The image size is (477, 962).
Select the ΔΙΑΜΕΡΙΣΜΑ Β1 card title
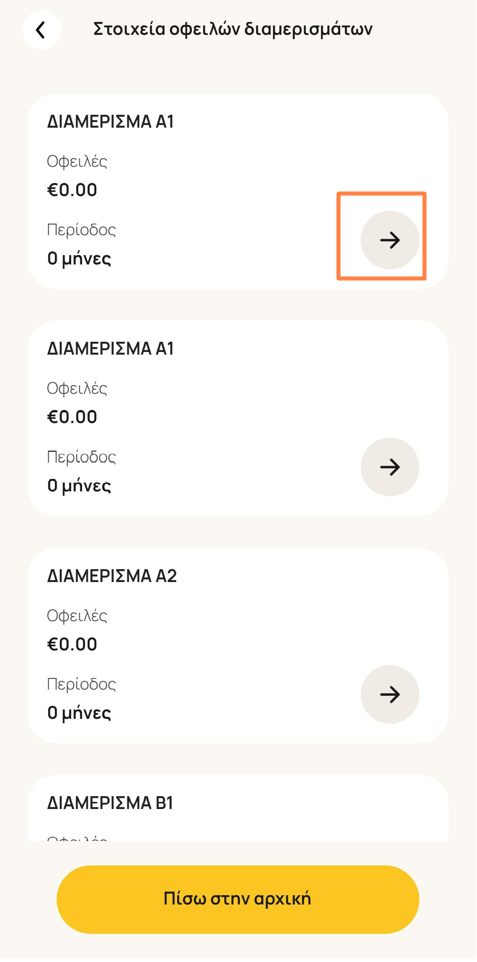click(x=110, y=803)
